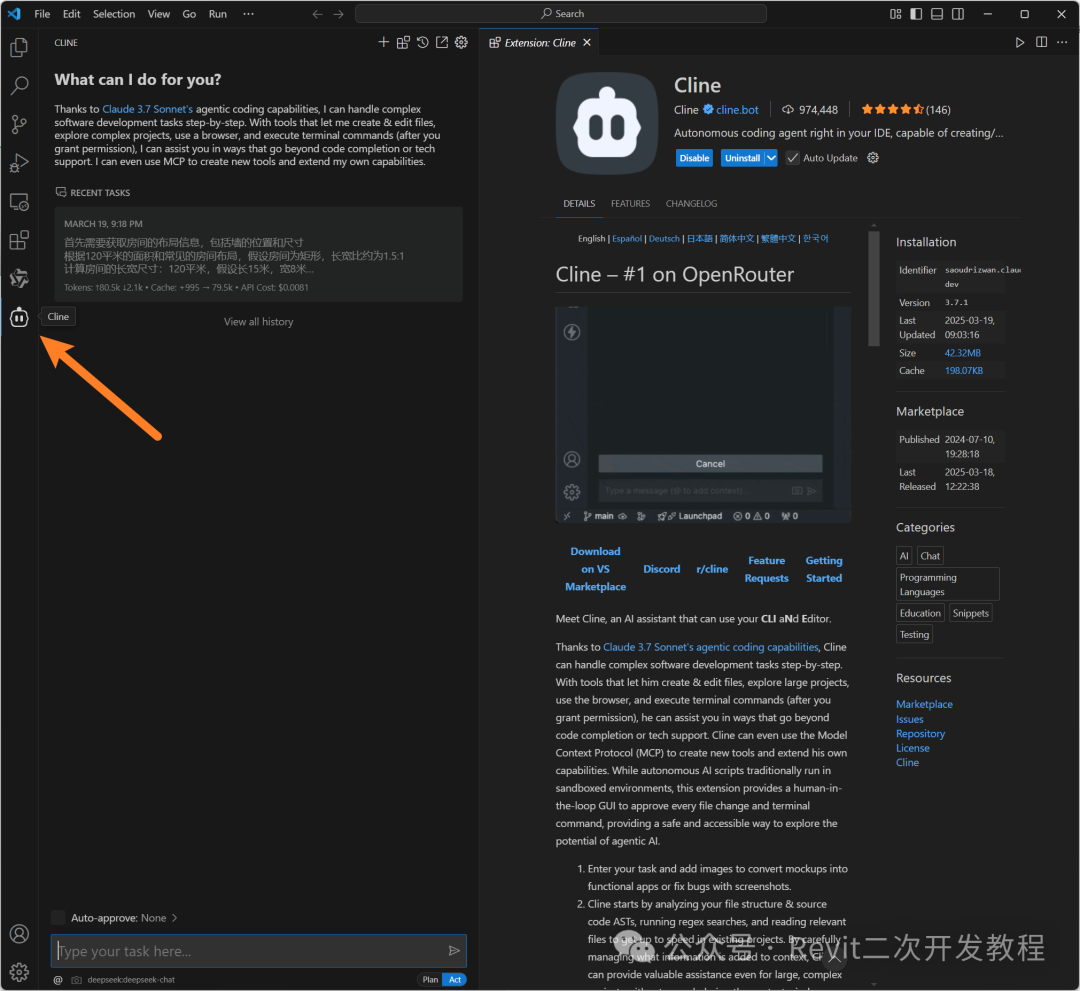Image resolution: width=1080 pixels, height=991 pixels.
Task: Open View all history link
Action: point(258,322)
